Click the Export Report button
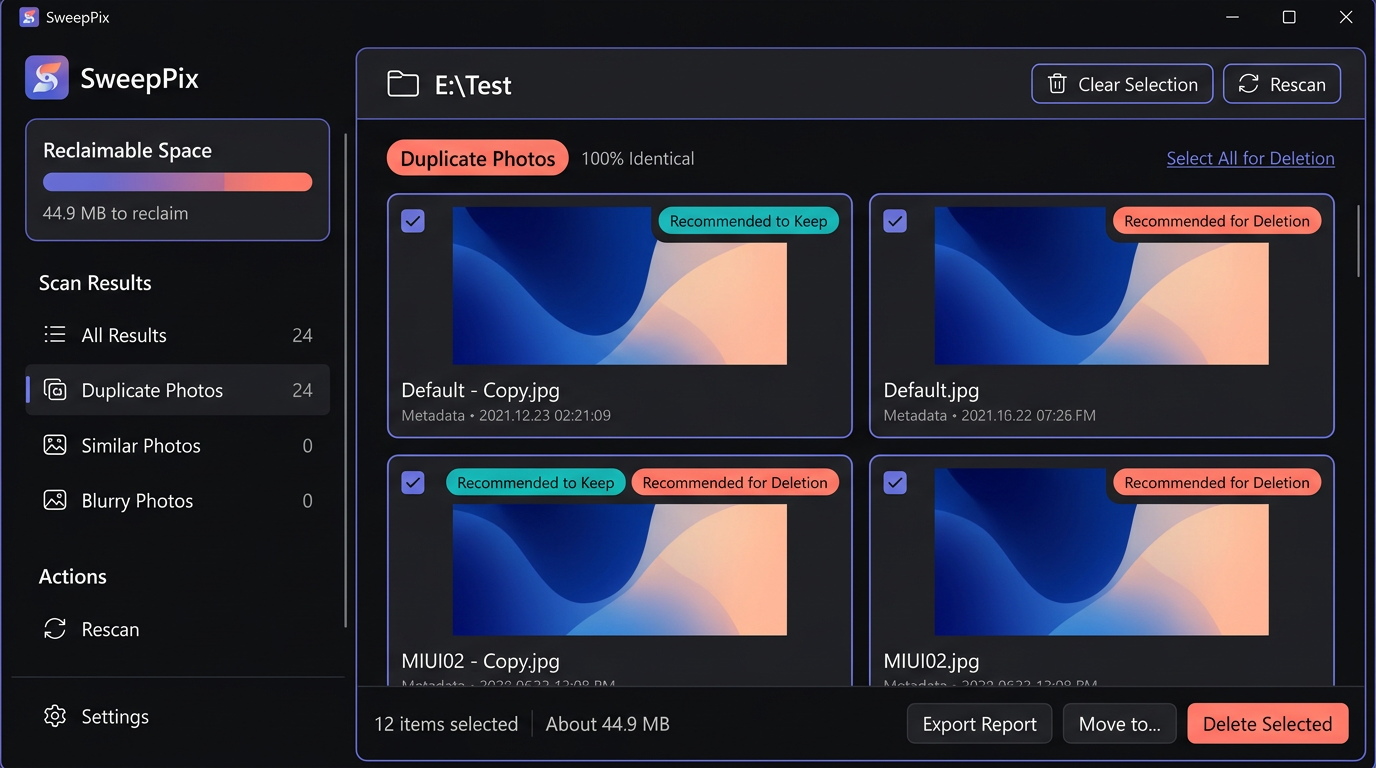1376x768 pixels. pos(979,724)
